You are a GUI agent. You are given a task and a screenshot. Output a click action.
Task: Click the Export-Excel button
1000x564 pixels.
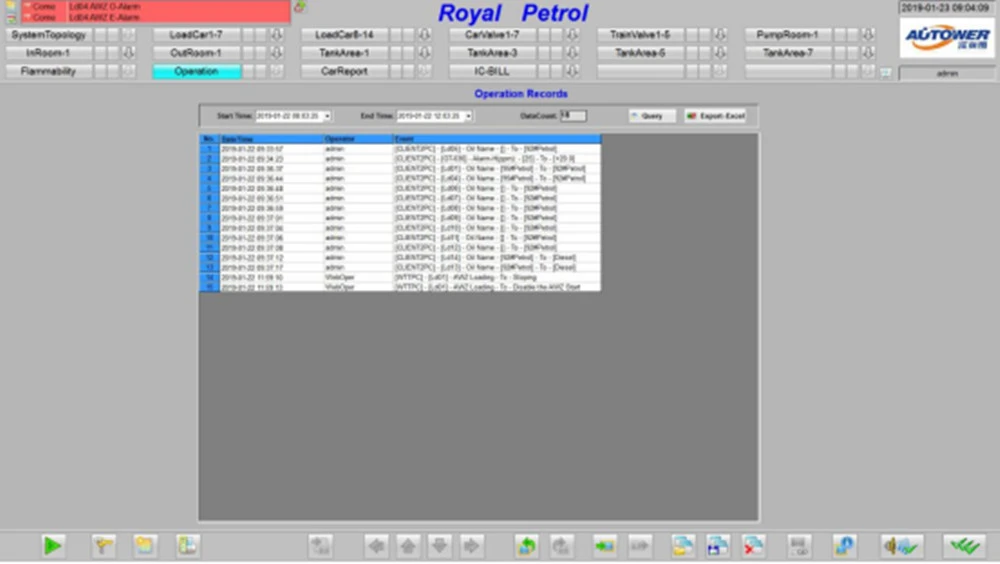click(716, 116)
